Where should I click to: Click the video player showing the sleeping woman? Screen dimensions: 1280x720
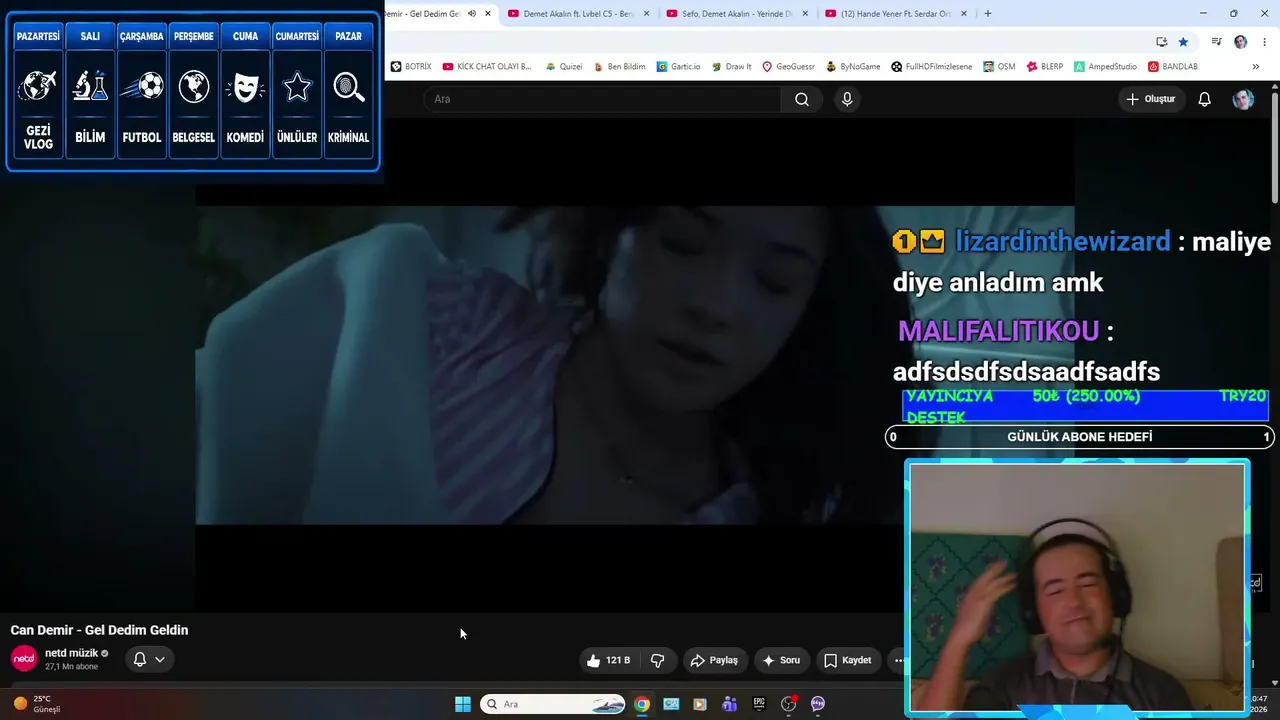pyautogui.click(x=634, y=365)
